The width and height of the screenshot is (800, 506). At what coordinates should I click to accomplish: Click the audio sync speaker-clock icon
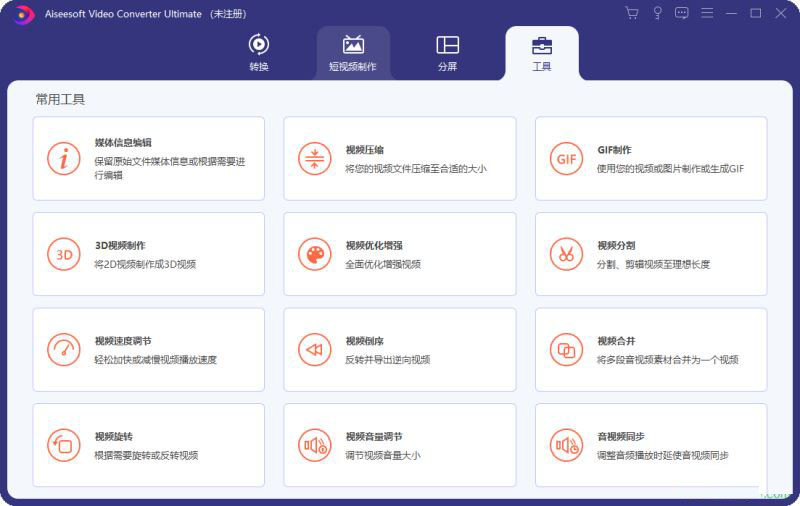click(x=566, y=445)
